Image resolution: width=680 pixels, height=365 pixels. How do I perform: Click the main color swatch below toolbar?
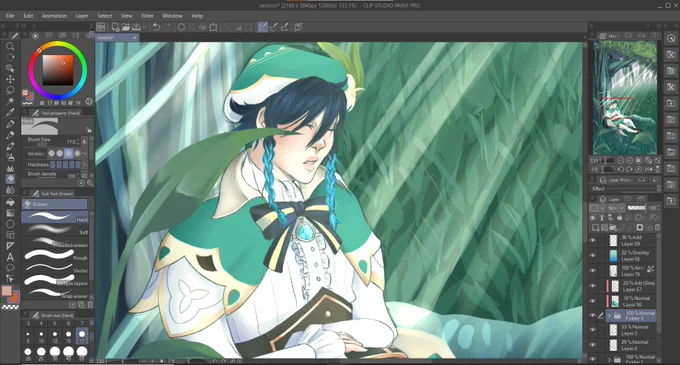[6, 291]
